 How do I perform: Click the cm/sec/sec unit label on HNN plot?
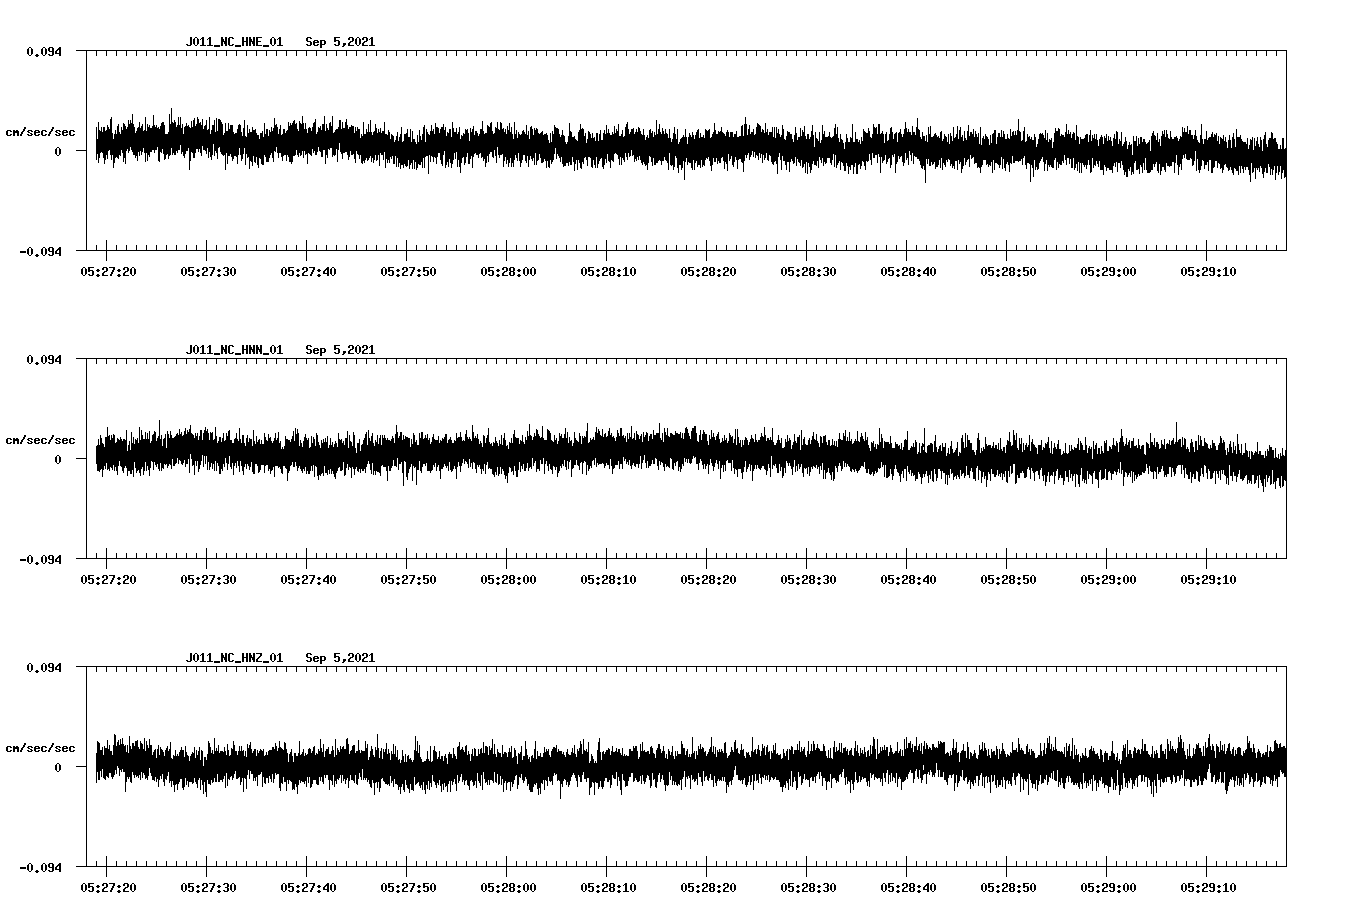[x=40, y=440]
